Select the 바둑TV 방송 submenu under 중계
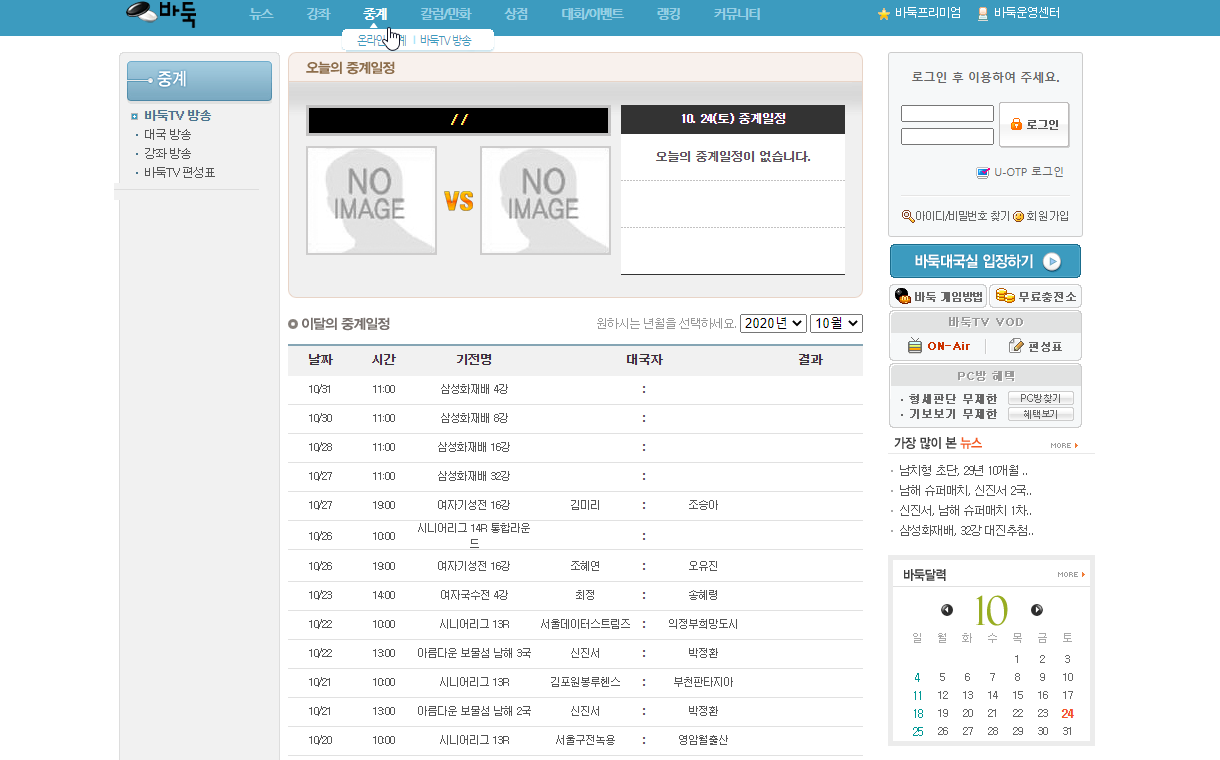1220x760 pixels. pos(445,40)
